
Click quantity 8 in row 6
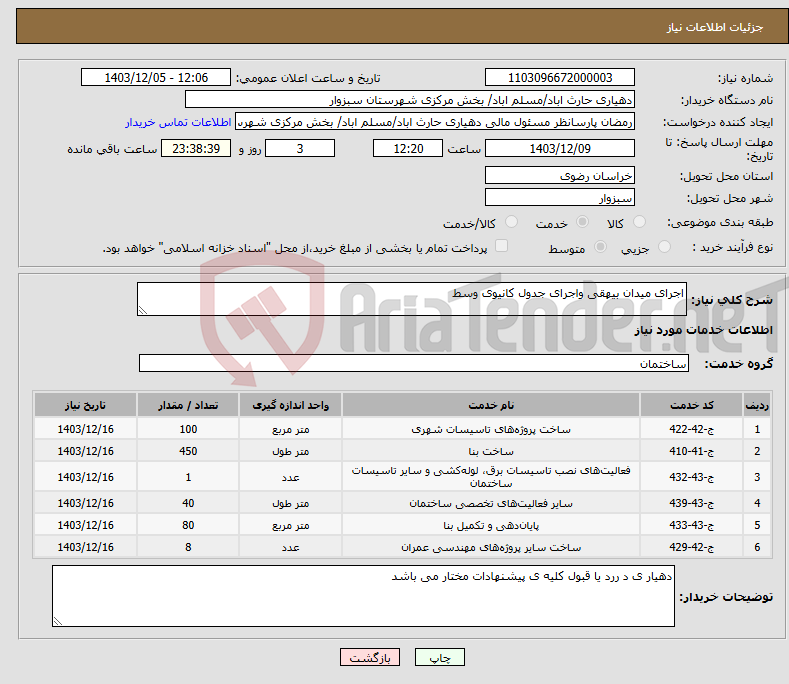[188, 547]
